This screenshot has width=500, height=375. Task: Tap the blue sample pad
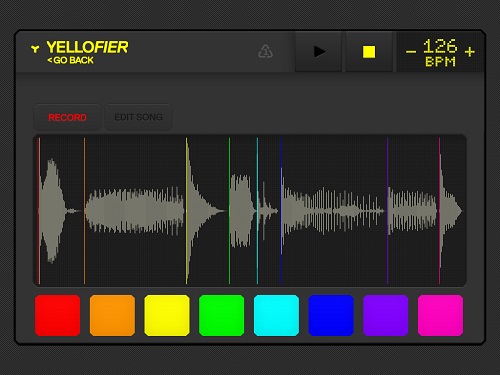tap(331, 315)
